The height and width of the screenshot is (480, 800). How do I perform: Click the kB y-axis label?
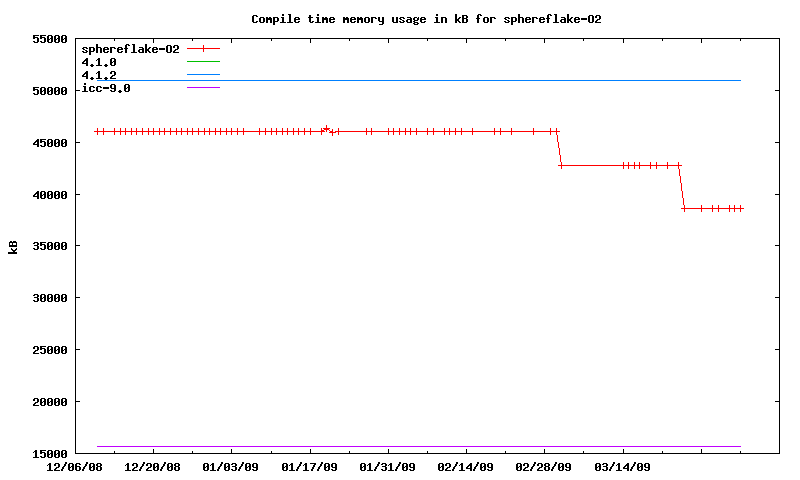point(13,246)
